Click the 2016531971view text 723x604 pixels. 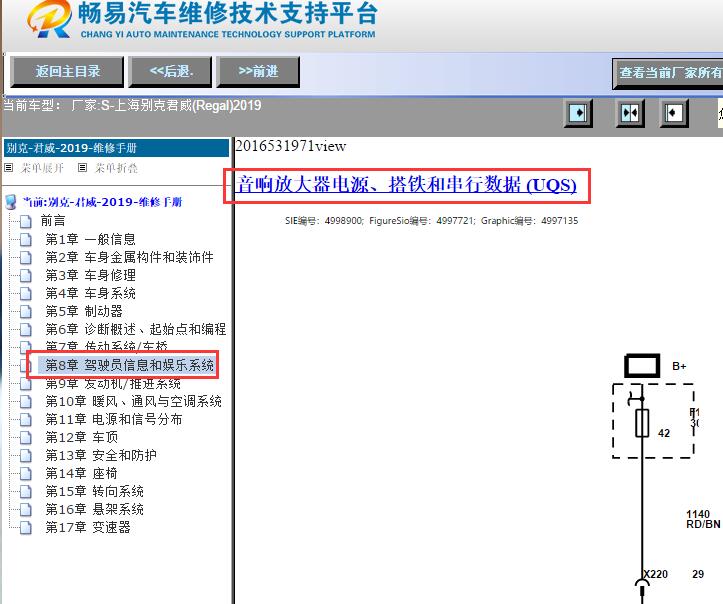click(290, 146)
